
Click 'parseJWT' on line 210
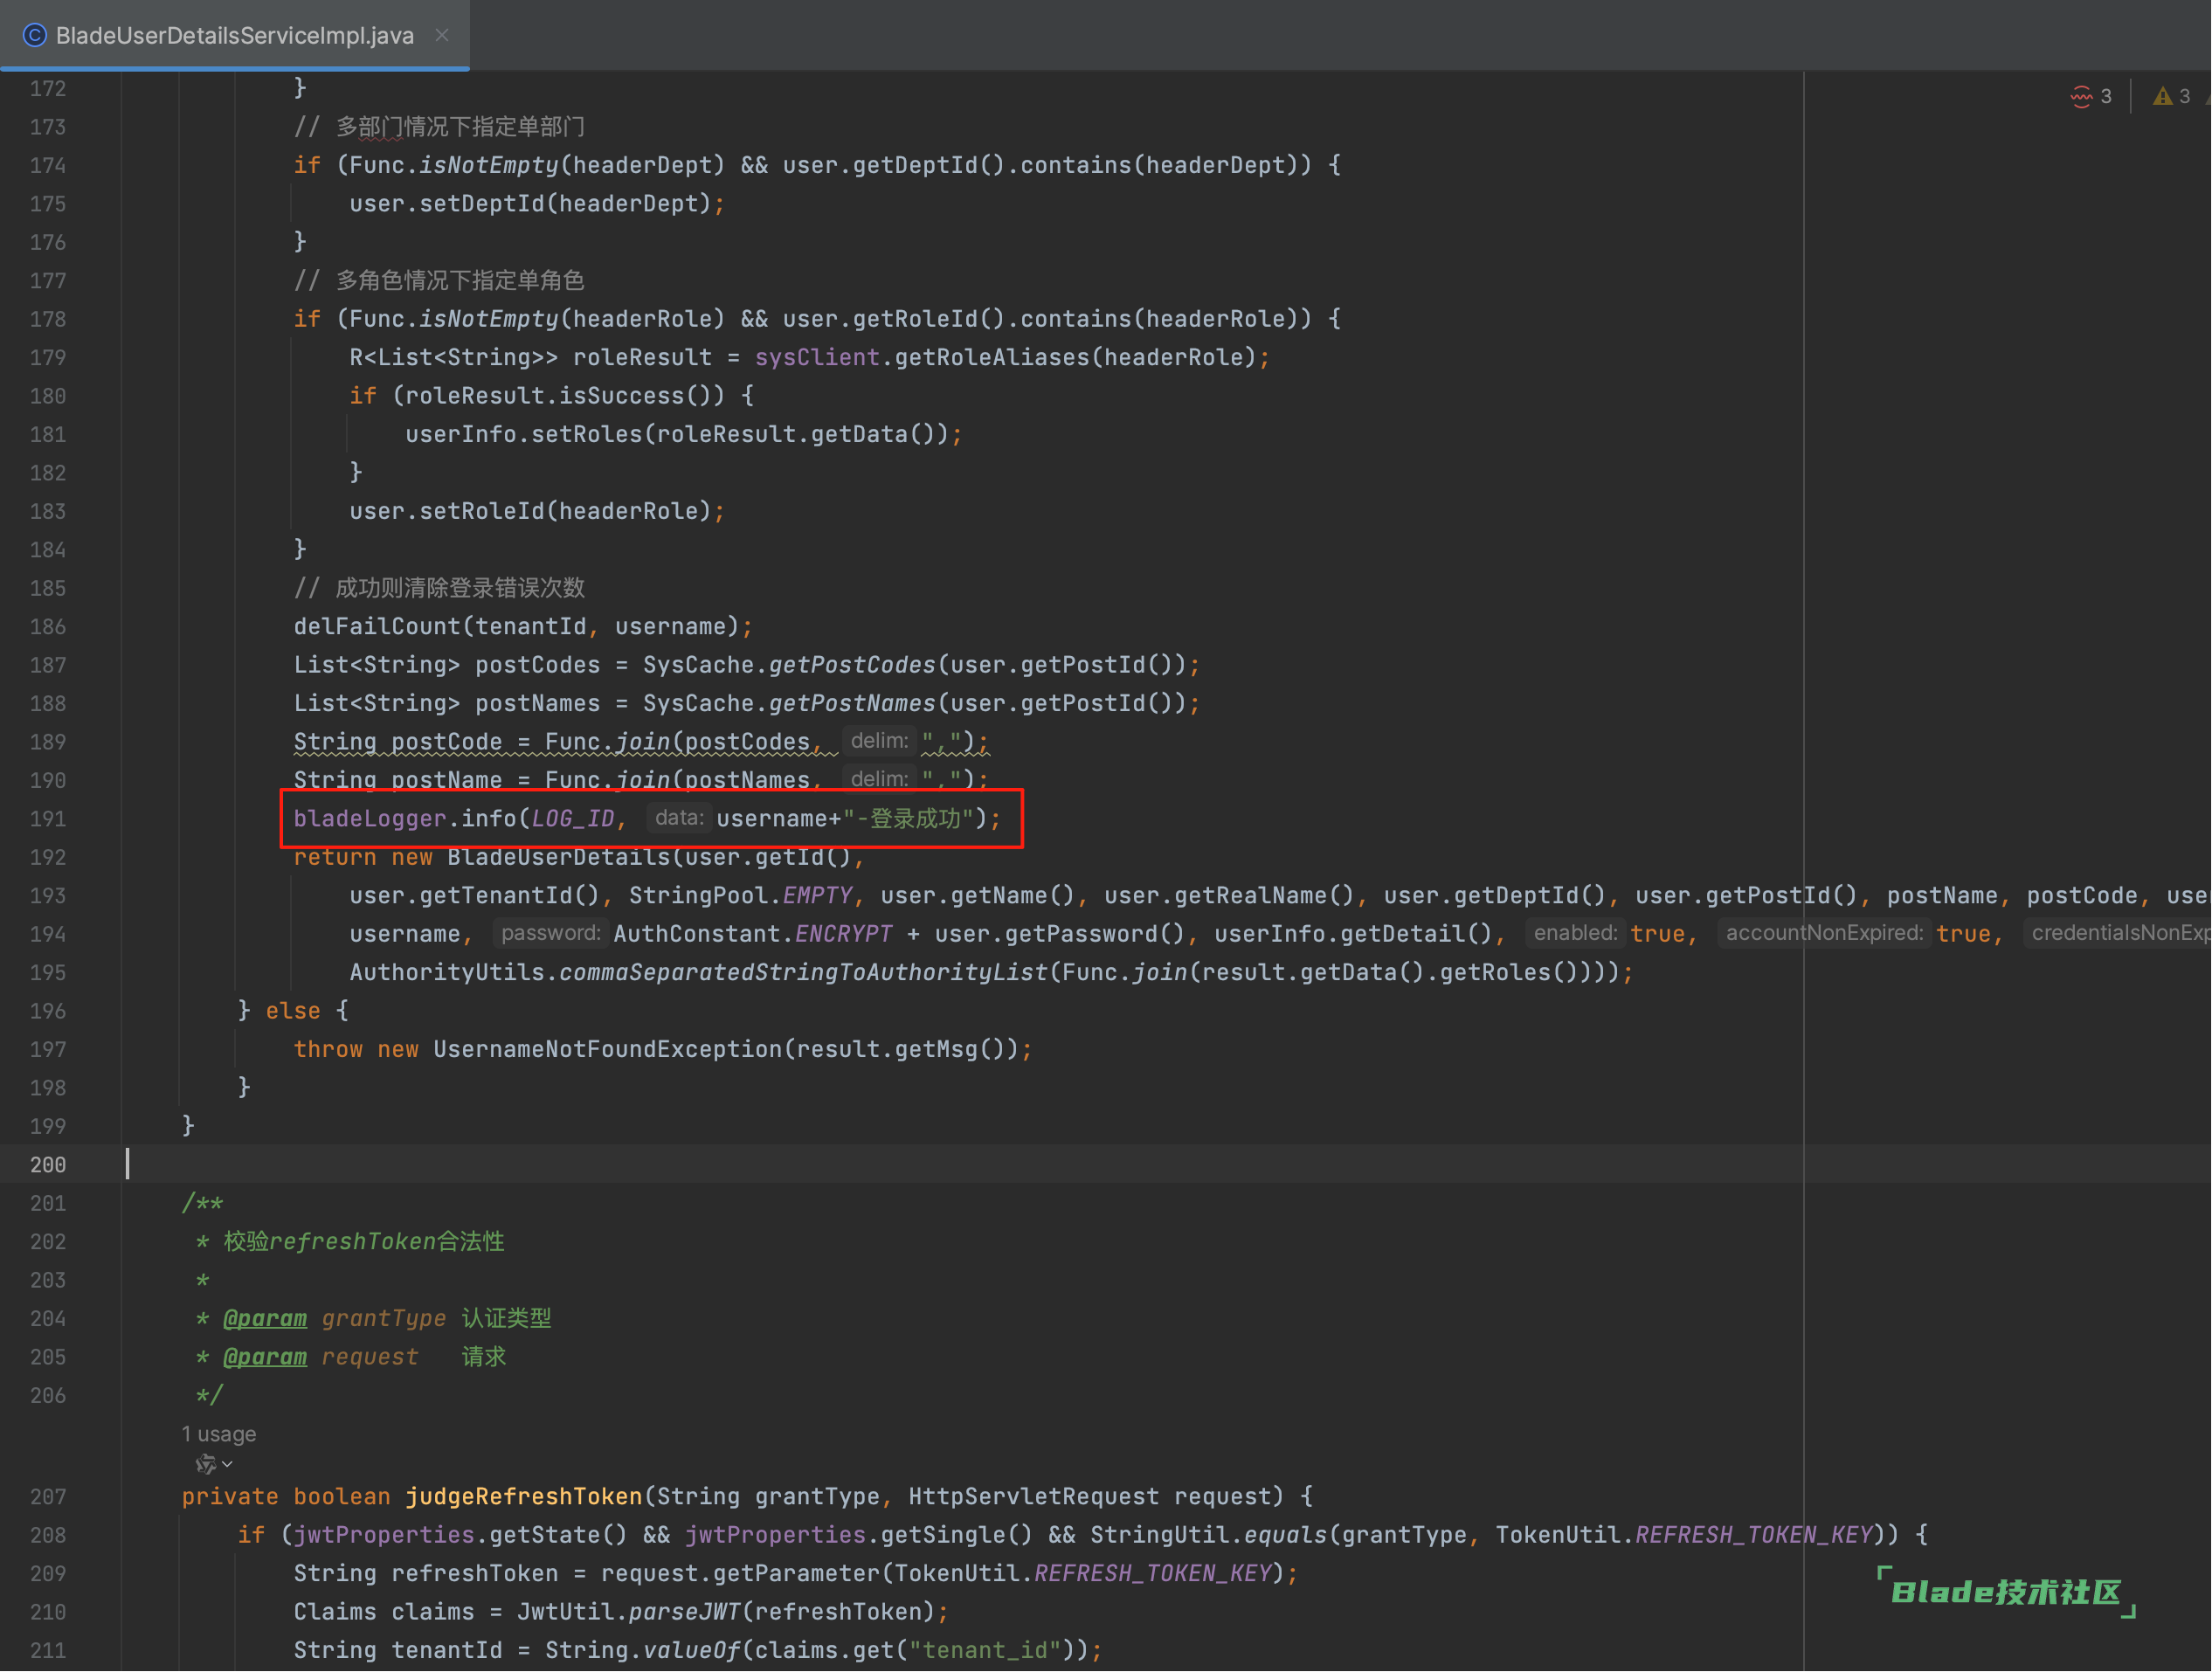coord(684,1612)
